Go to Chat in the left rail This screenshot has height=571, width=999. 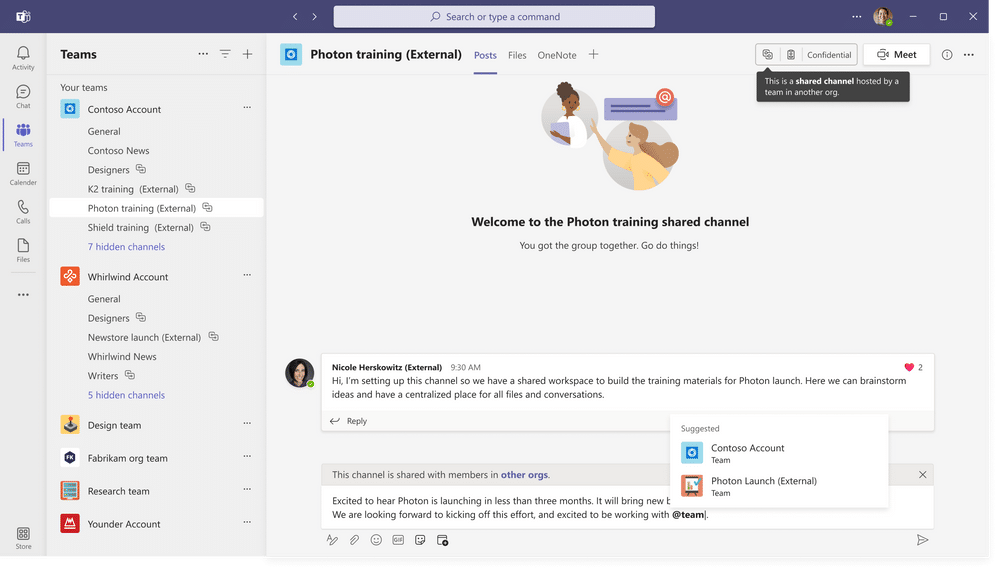23,96
